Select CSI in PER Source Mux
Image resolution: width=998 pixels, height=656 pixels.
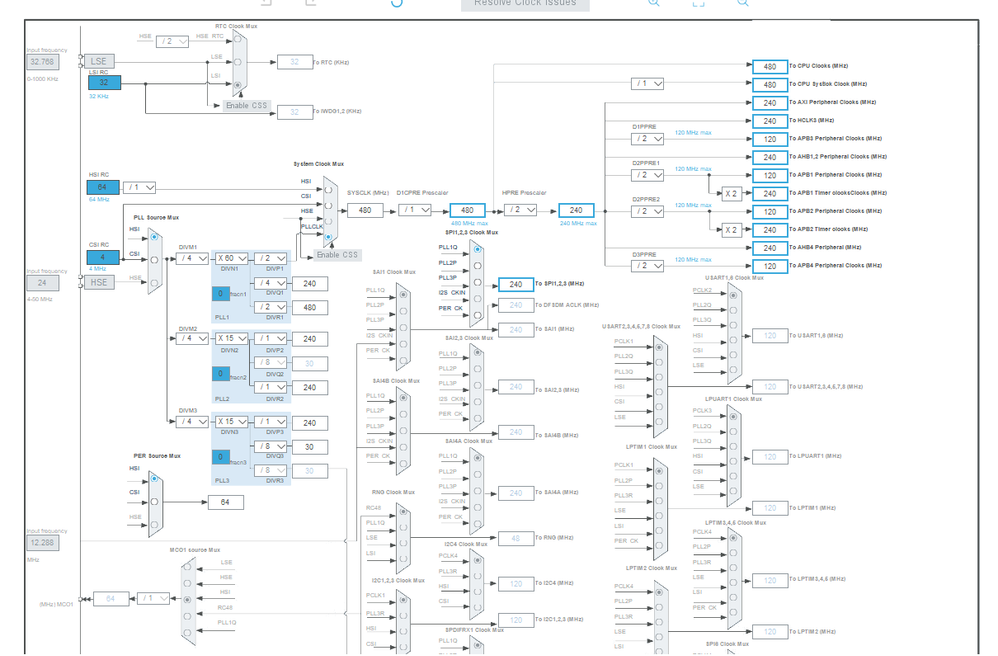pyautogui.click(x=154, y=502)
